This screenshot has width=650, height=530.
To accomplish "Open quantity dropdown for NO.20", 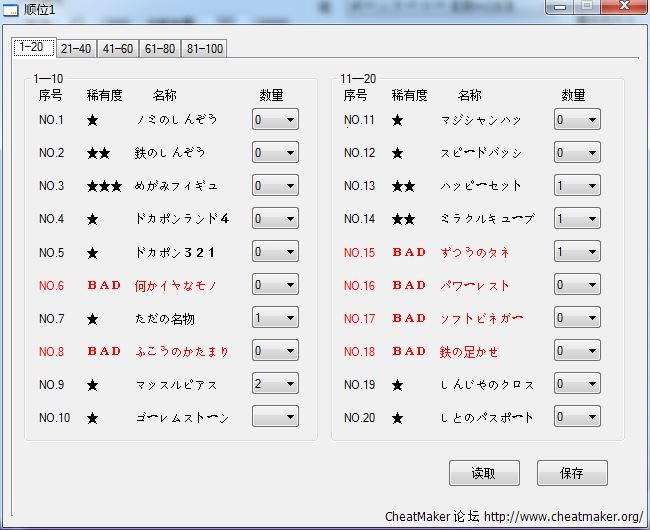I will 577,417.
